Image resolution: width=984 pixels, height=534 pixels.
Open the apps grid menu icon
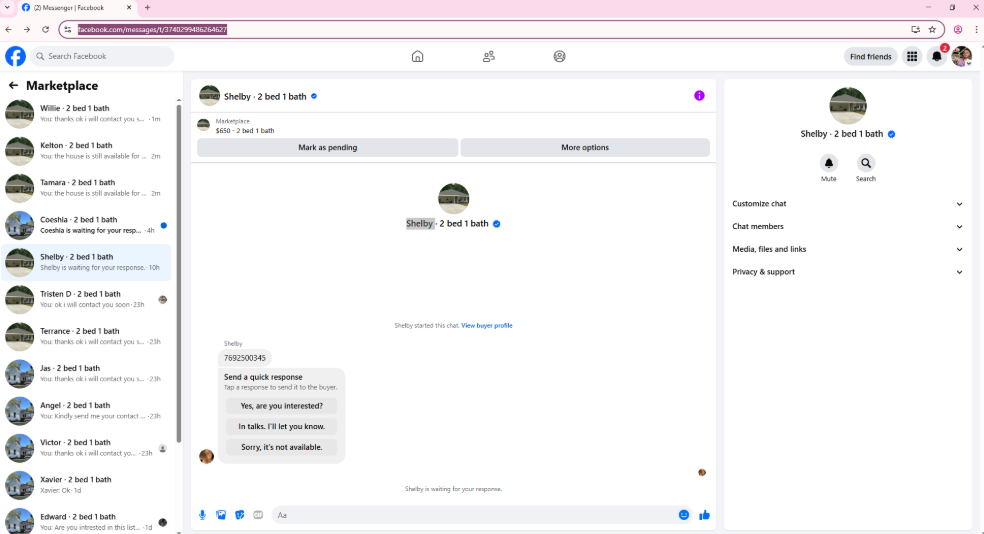[912, 56]
